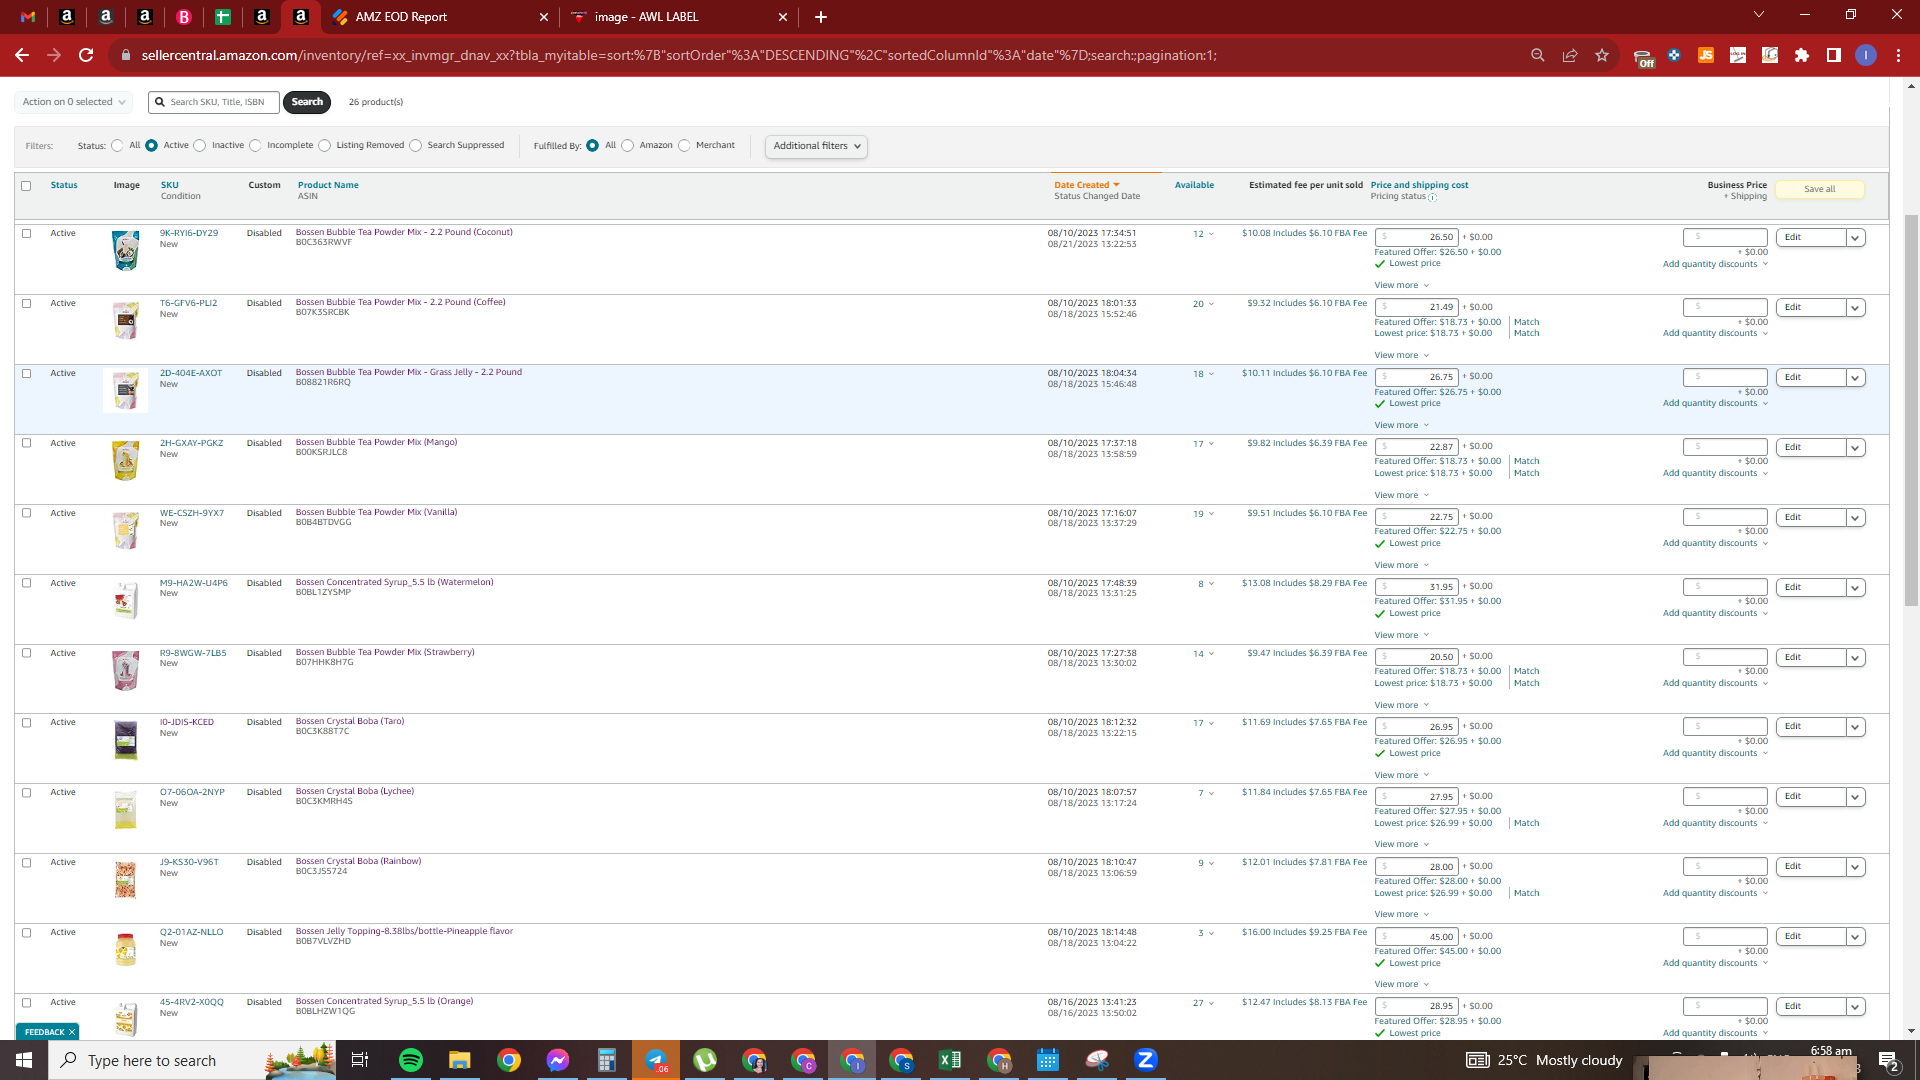Viewport: 1920px width, 1080px height.
Task: Expand View more for Grass Jelly row
Action: (x=1401, y=425)
